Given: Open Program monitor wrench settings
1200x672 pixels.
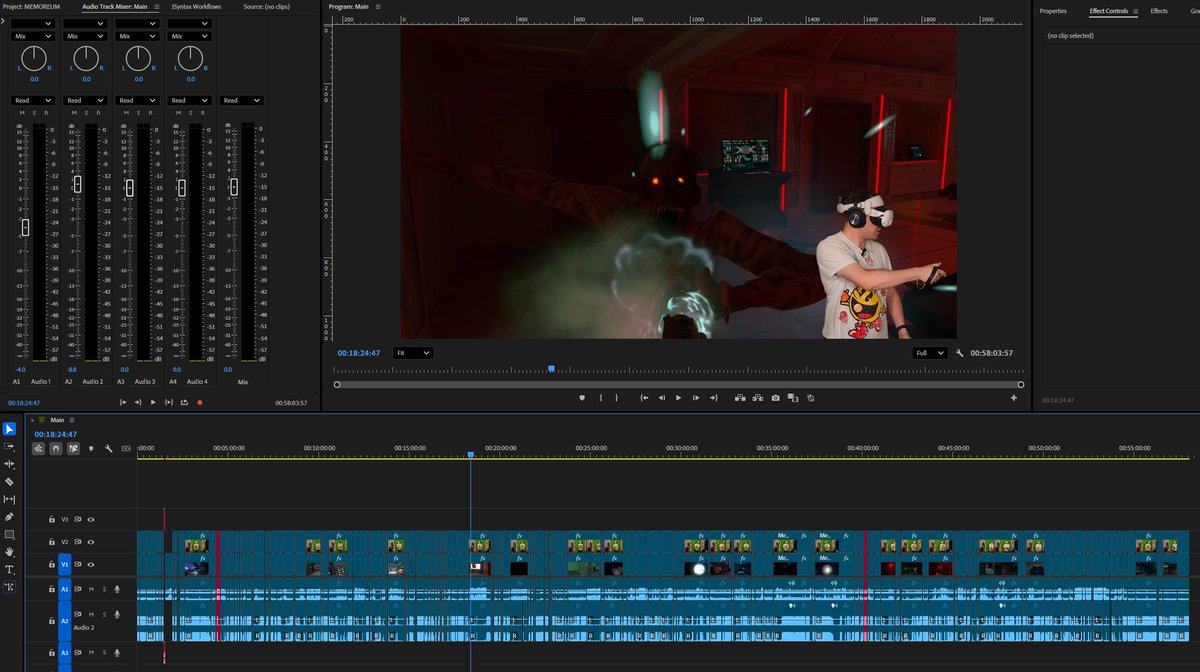Looking at the screenshot, I should click(960, 353).
